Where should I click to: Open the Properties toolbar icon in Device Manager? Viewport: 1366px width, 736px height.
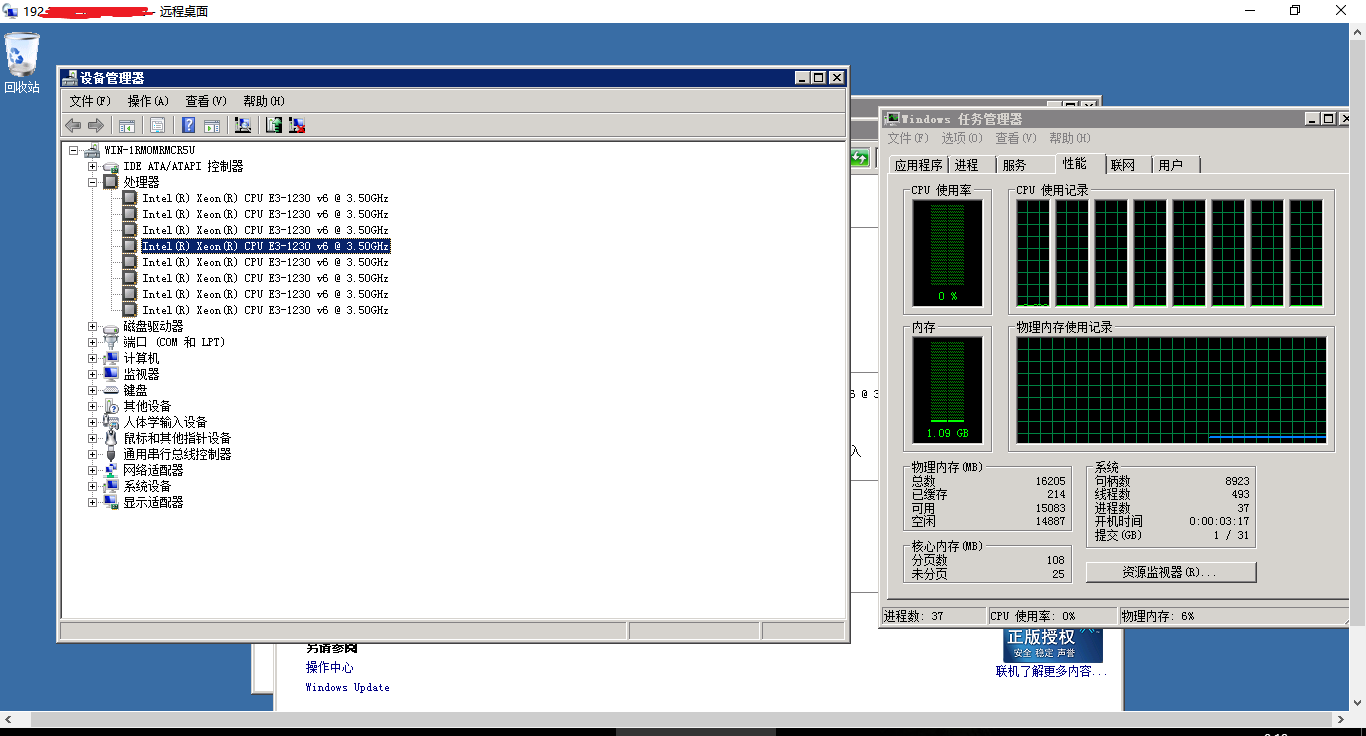[157, 125]
